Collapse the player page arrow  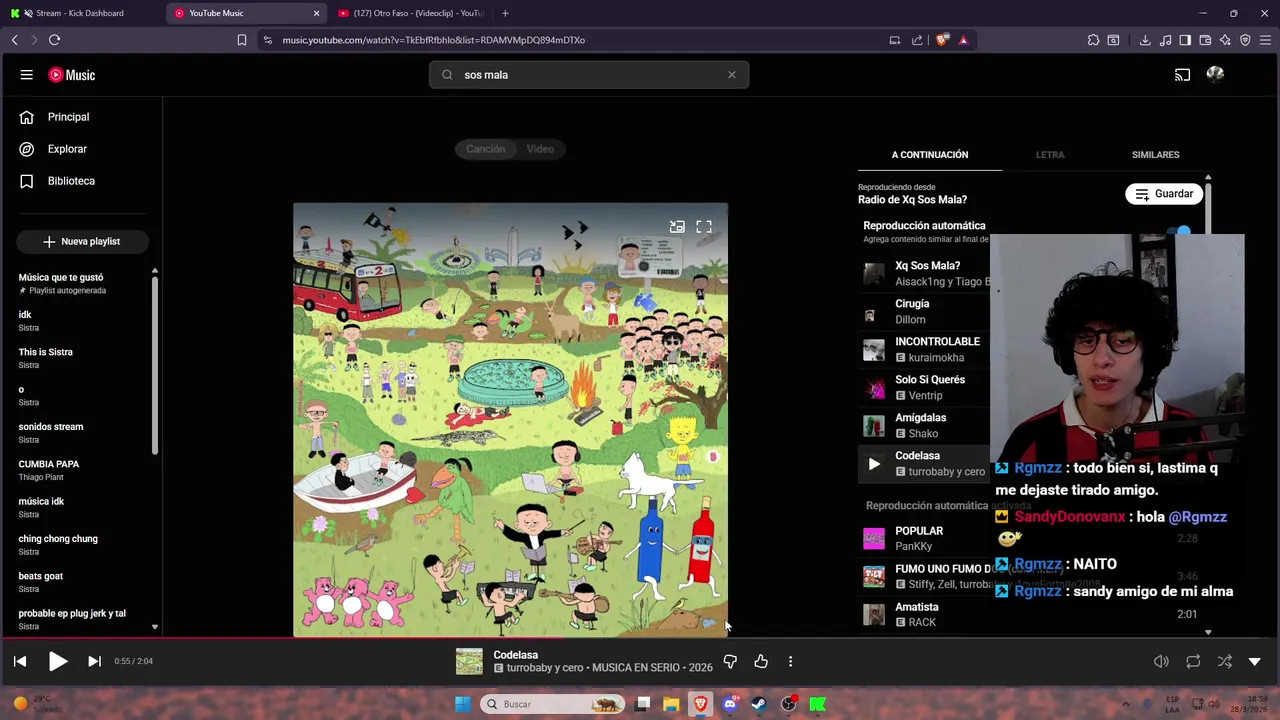click(x=1255, y=661)
